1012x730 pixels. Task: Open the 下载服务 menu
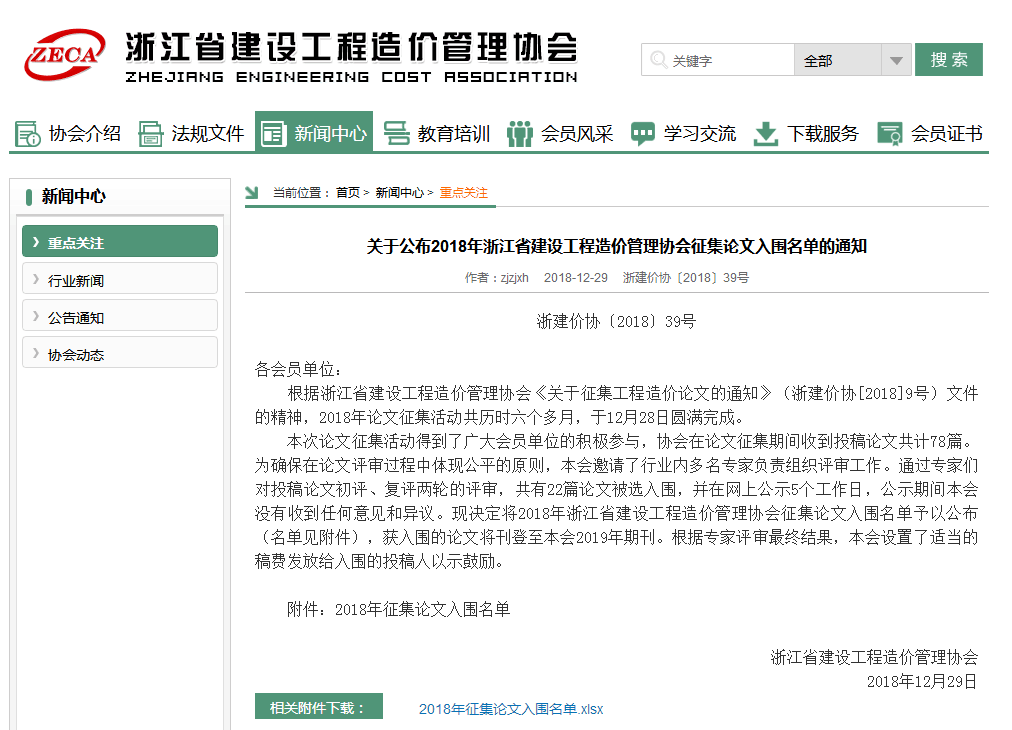coord(806,134)
